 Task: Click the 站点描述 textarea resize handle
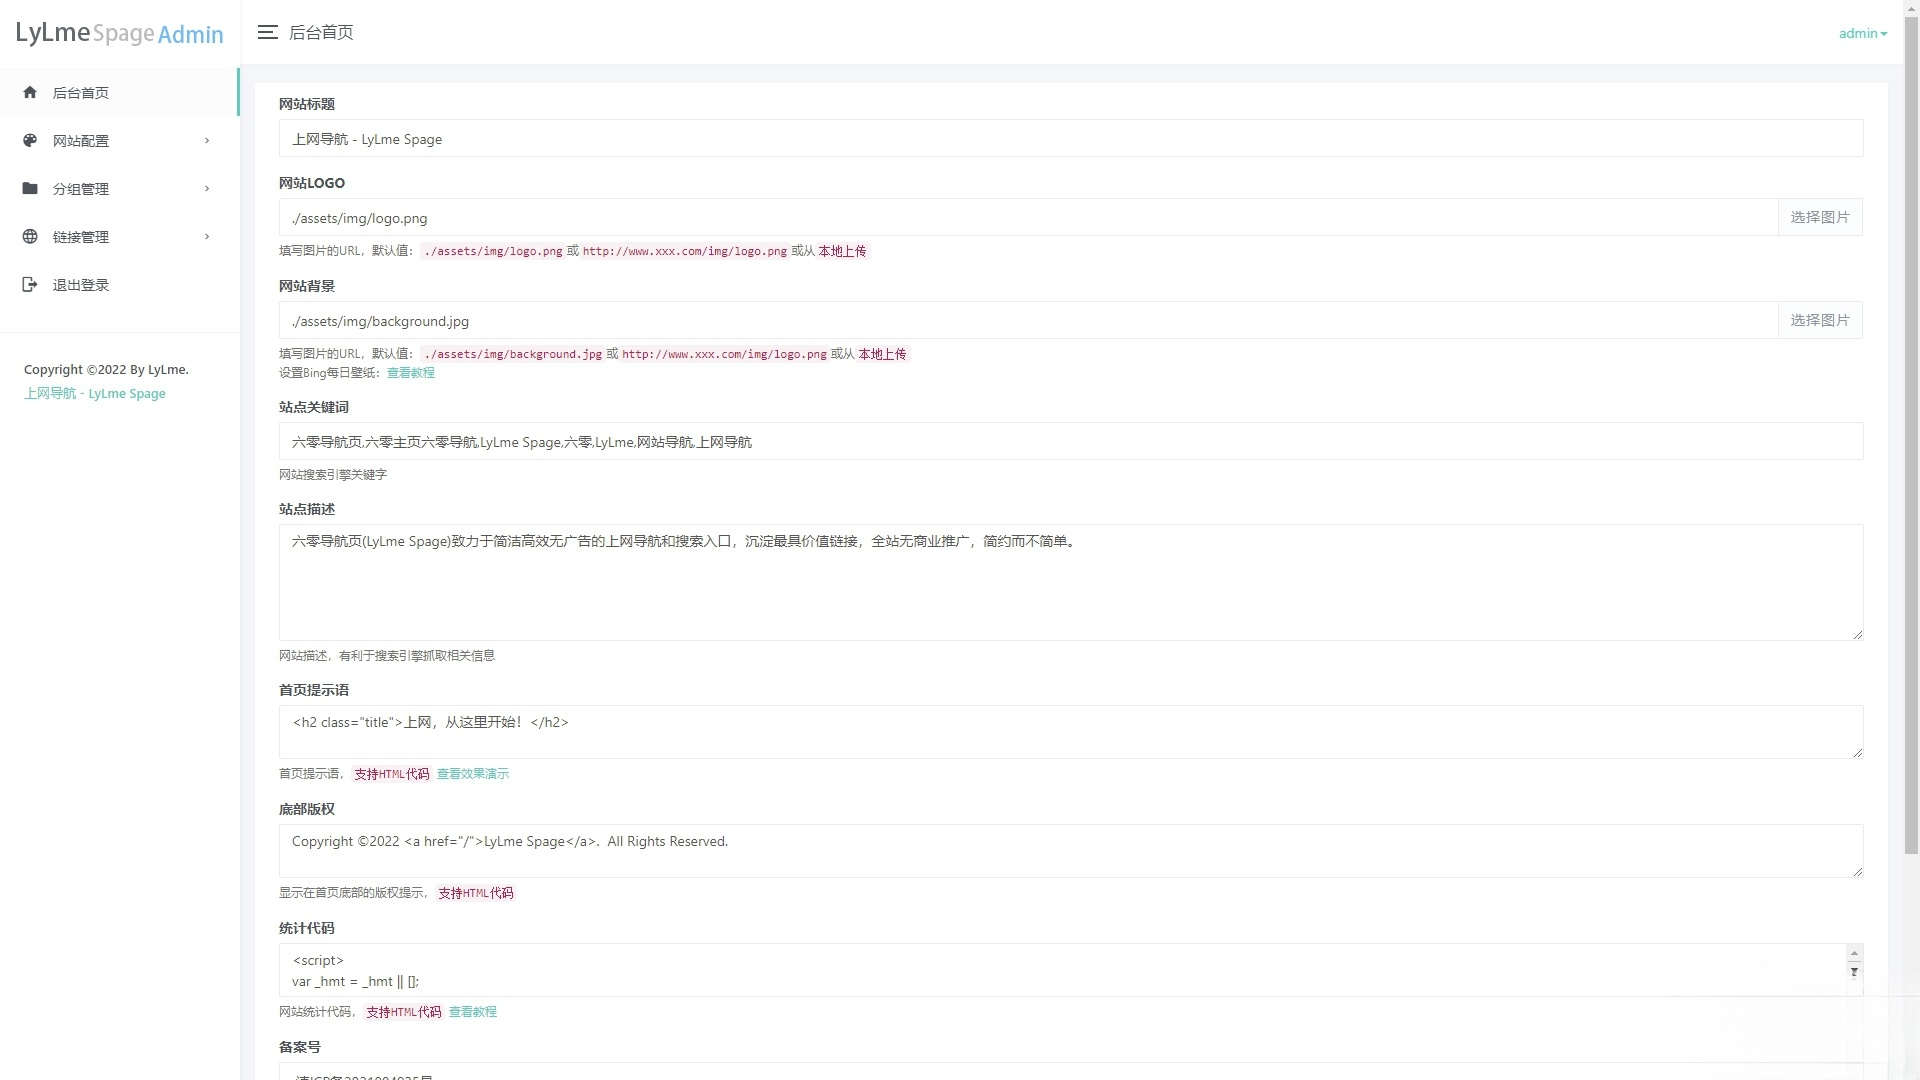pyautogui.click(x=1857, y=634)
